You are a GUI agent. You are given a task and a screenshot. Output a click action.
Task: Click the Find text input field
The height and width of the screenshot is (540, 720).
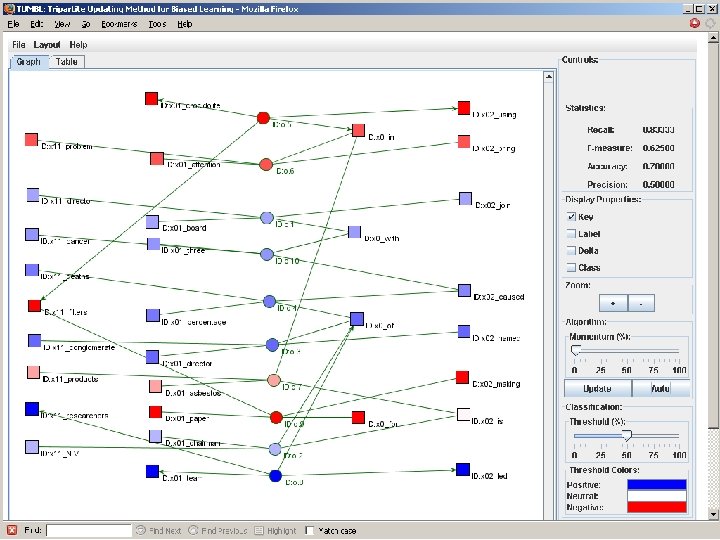pyautogui.click(x=89, y=531)
